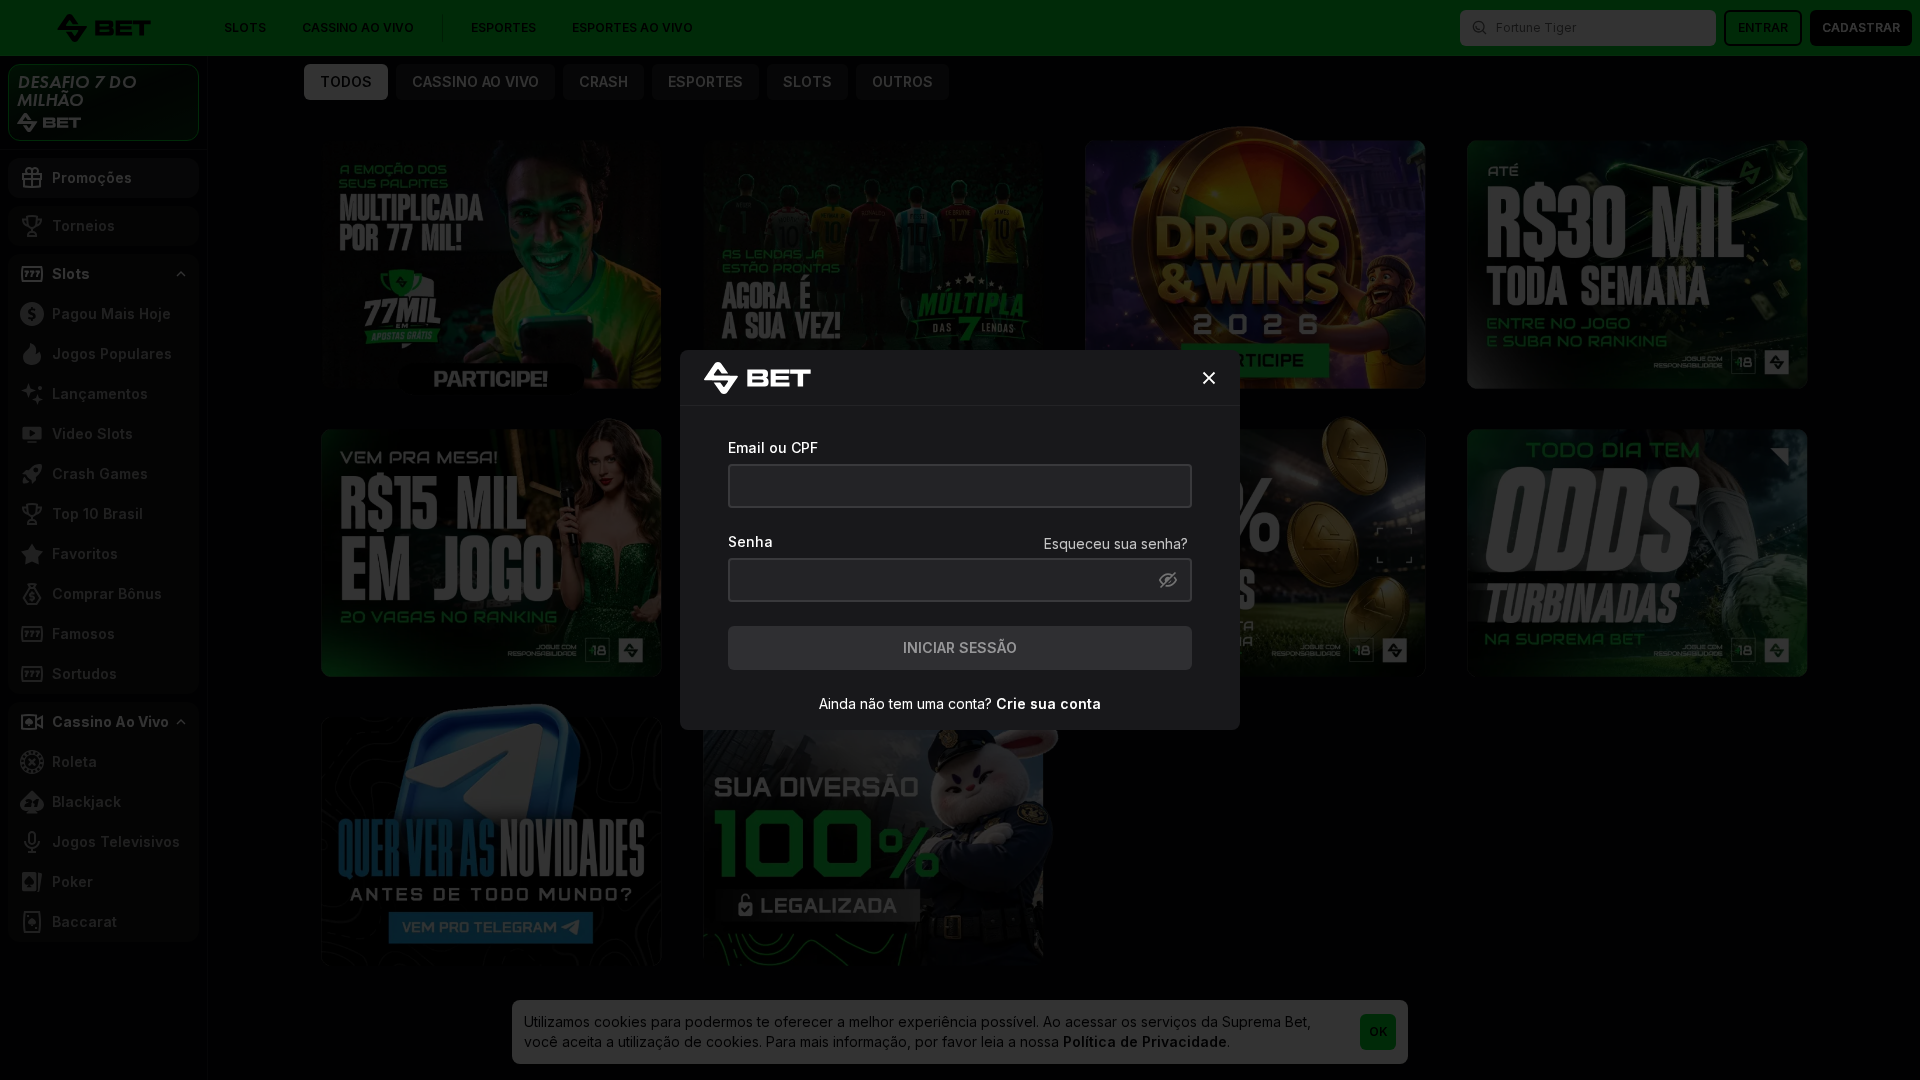1920x1080 pixels.
Task: Open ESPORTES AO VIVO in top navigation
Action: click(632, 28)
